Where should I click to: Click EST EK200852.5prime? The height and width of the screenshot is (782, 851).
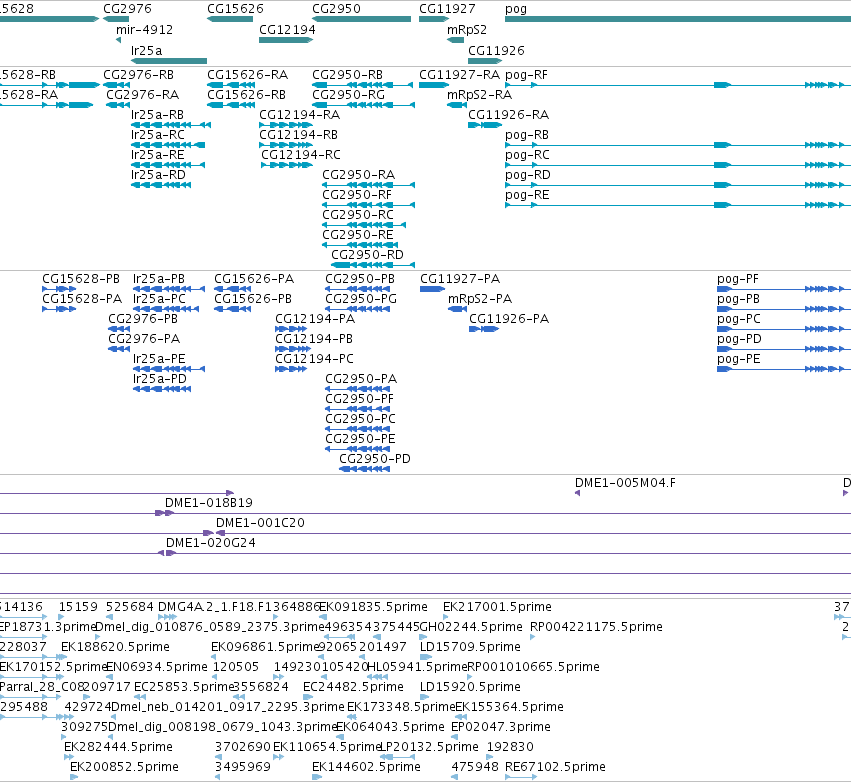tap(124, 767)
